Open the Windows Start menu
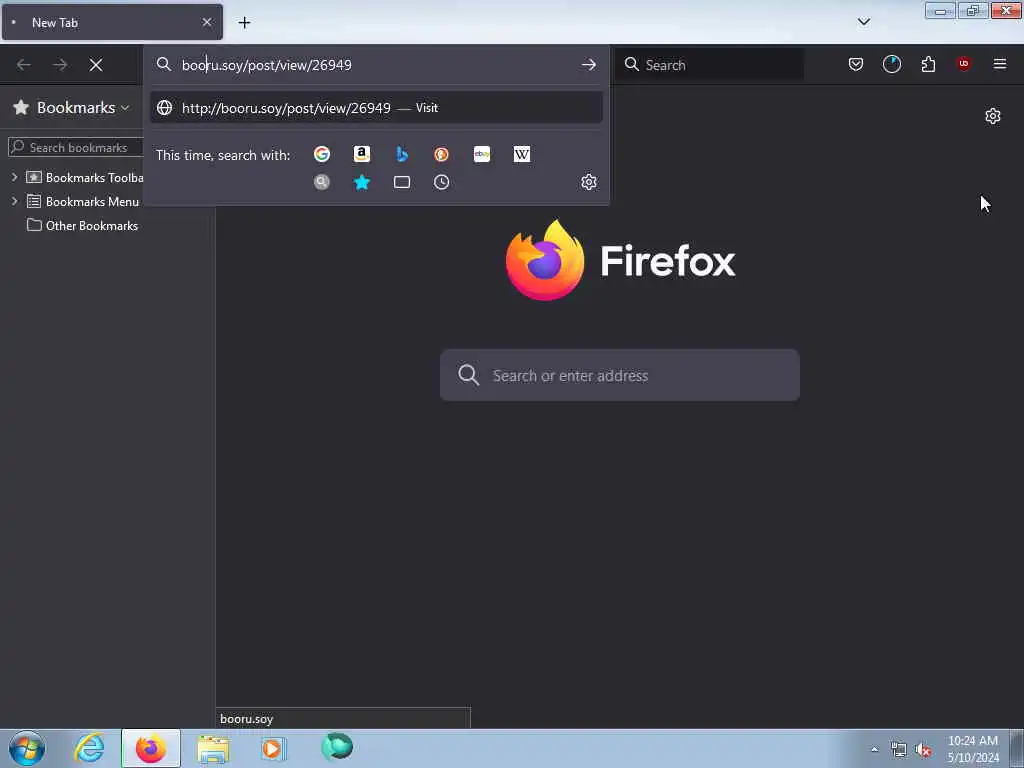This screenshot has height=768, width=1024. [27, 748]
